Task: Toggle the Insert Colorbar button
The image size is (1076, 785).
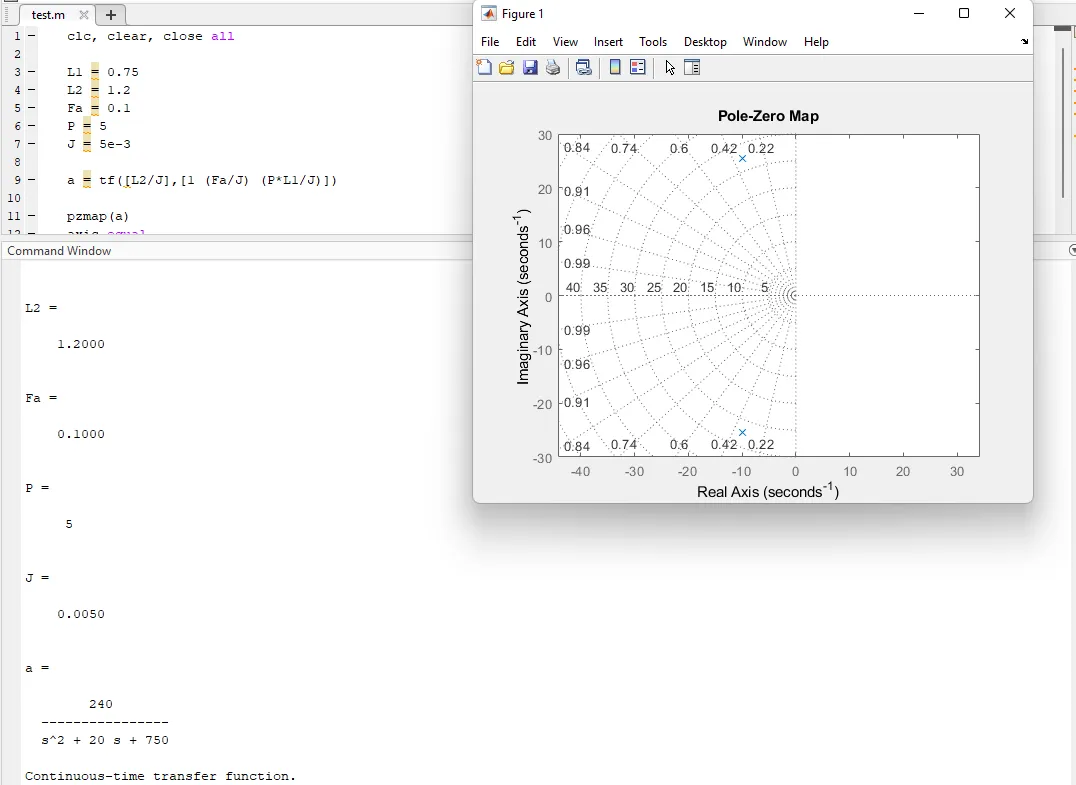Action: [615, 68]
